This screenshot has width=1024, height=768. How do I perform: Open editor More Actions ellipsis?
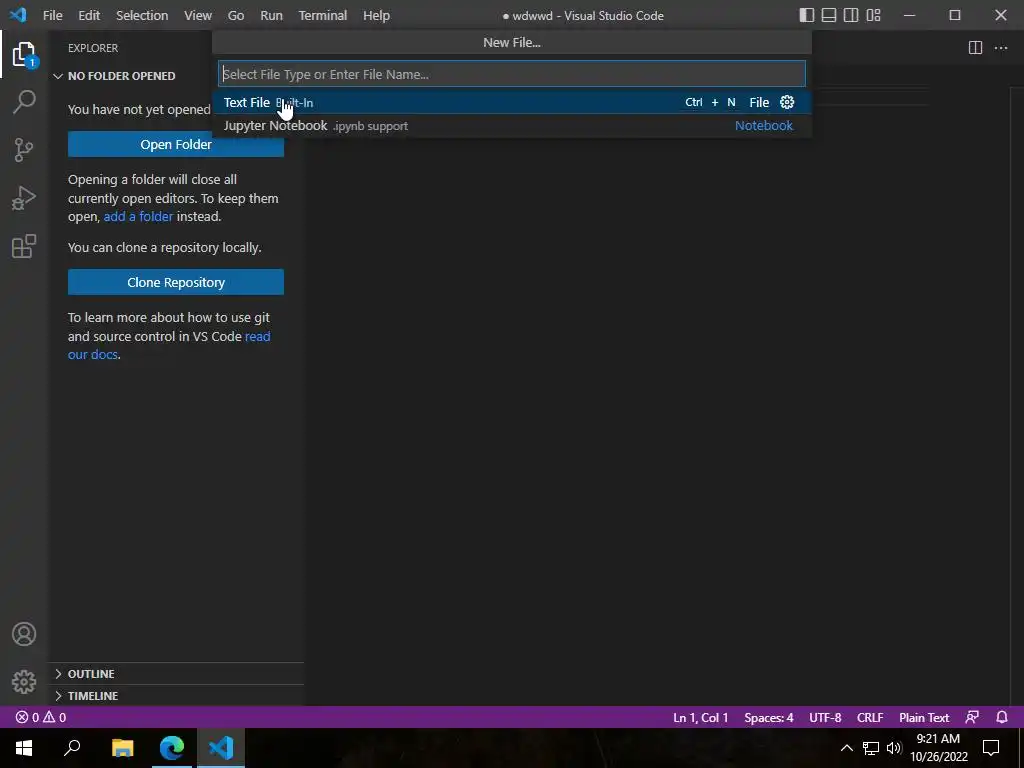[x=1000, y=48]
